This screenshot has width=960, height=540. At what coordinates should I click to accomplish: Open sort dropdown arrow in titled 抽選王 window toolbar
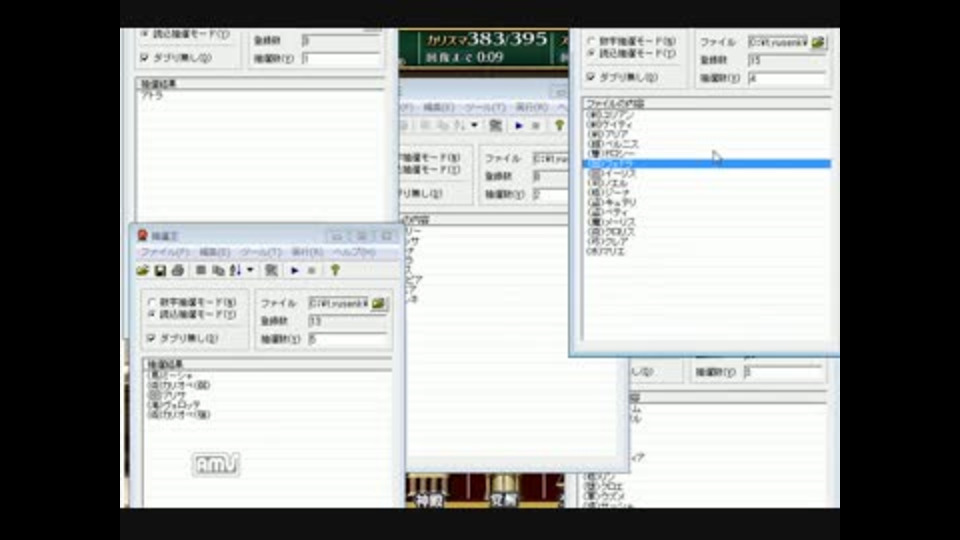[x=250, y=270]
